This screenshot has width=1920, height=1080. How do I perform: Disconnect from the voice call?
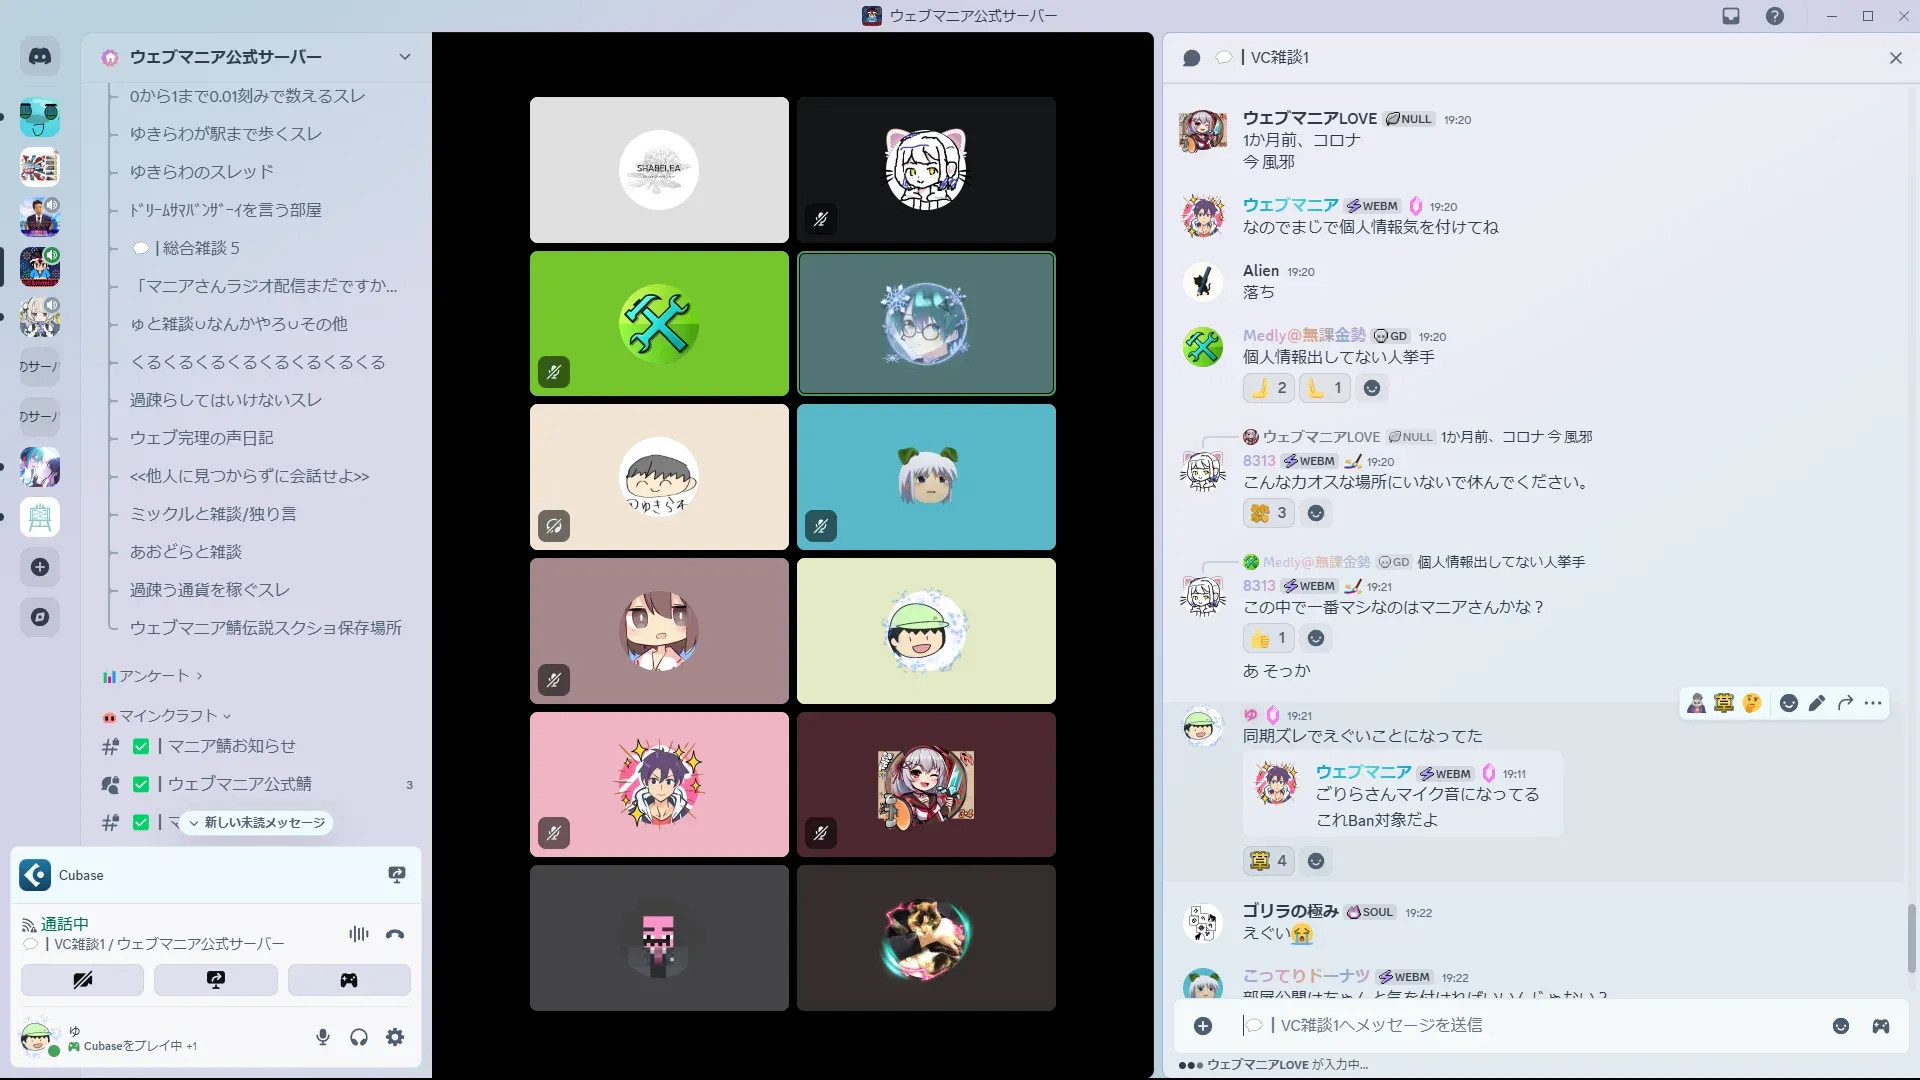[x=395, y=934]
